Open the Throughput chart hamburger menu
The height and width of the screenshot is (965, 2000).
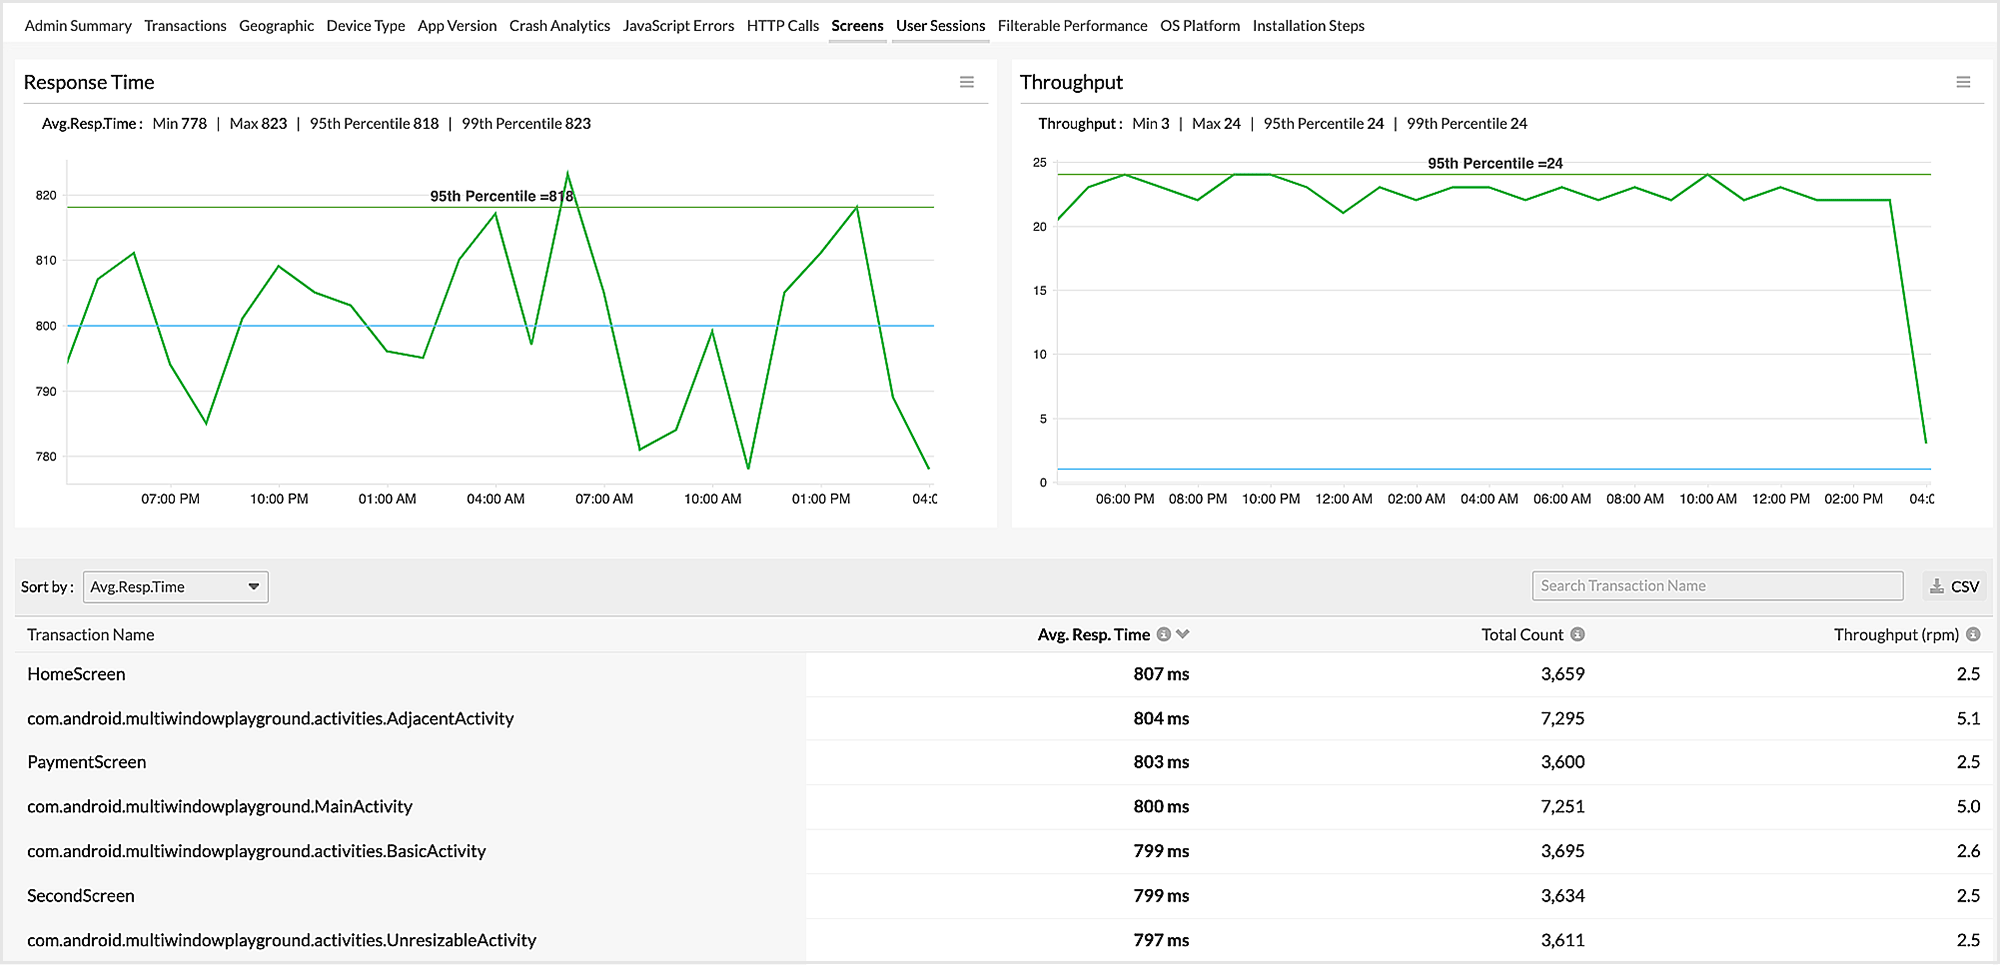pyautogui.click(x=1963, y=82)
